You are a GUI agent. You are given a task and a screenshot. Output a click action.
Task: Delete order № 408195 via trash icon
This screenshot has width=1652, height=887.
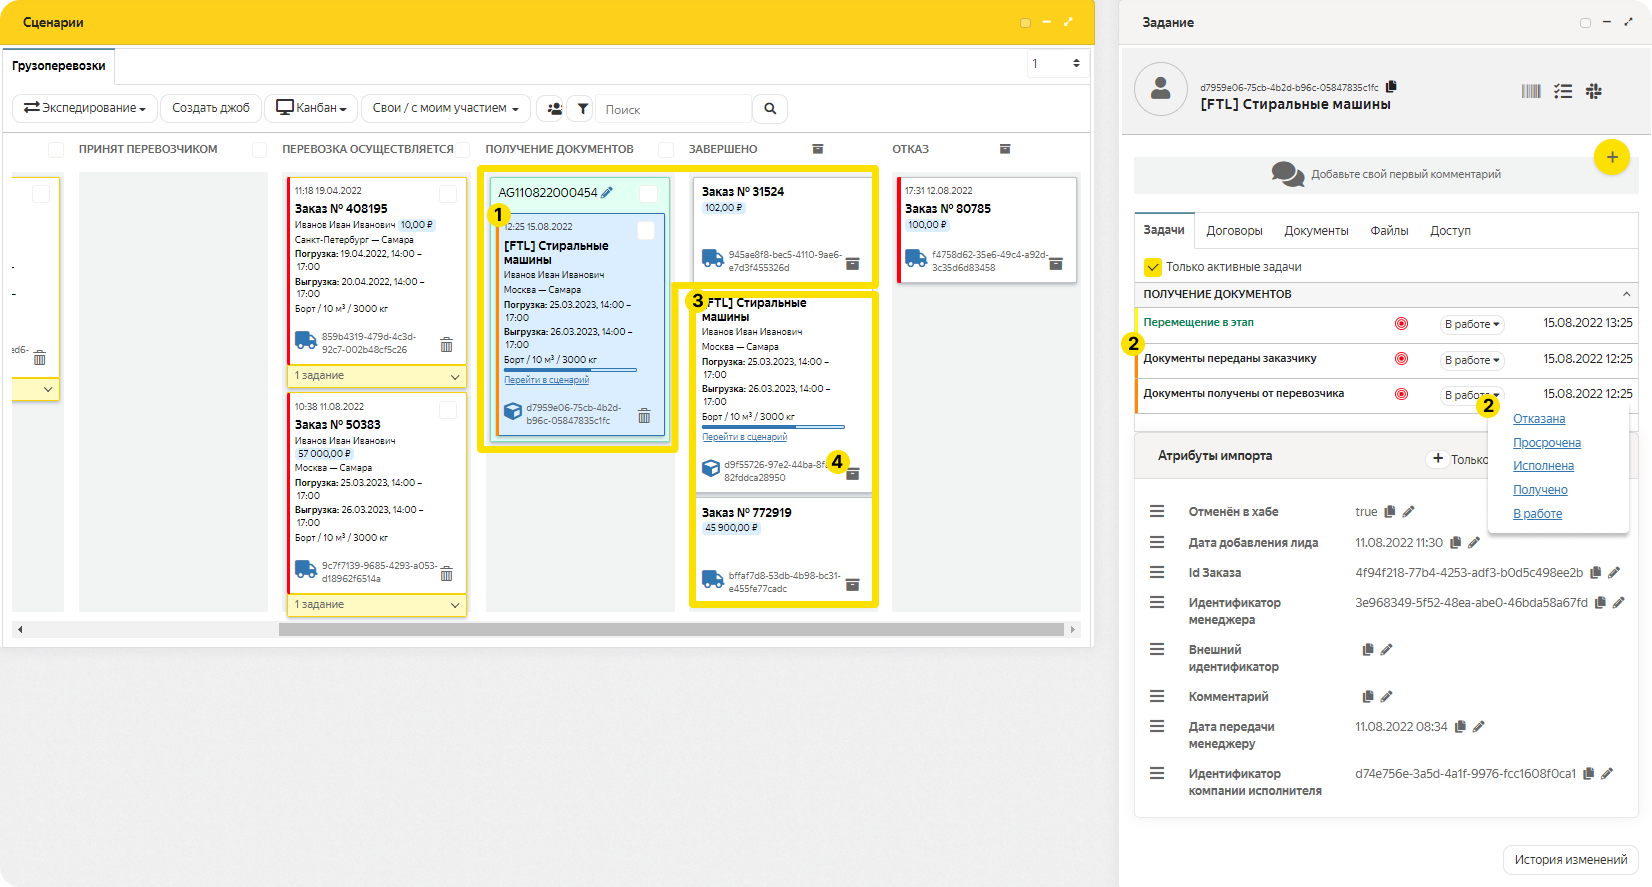446,345
